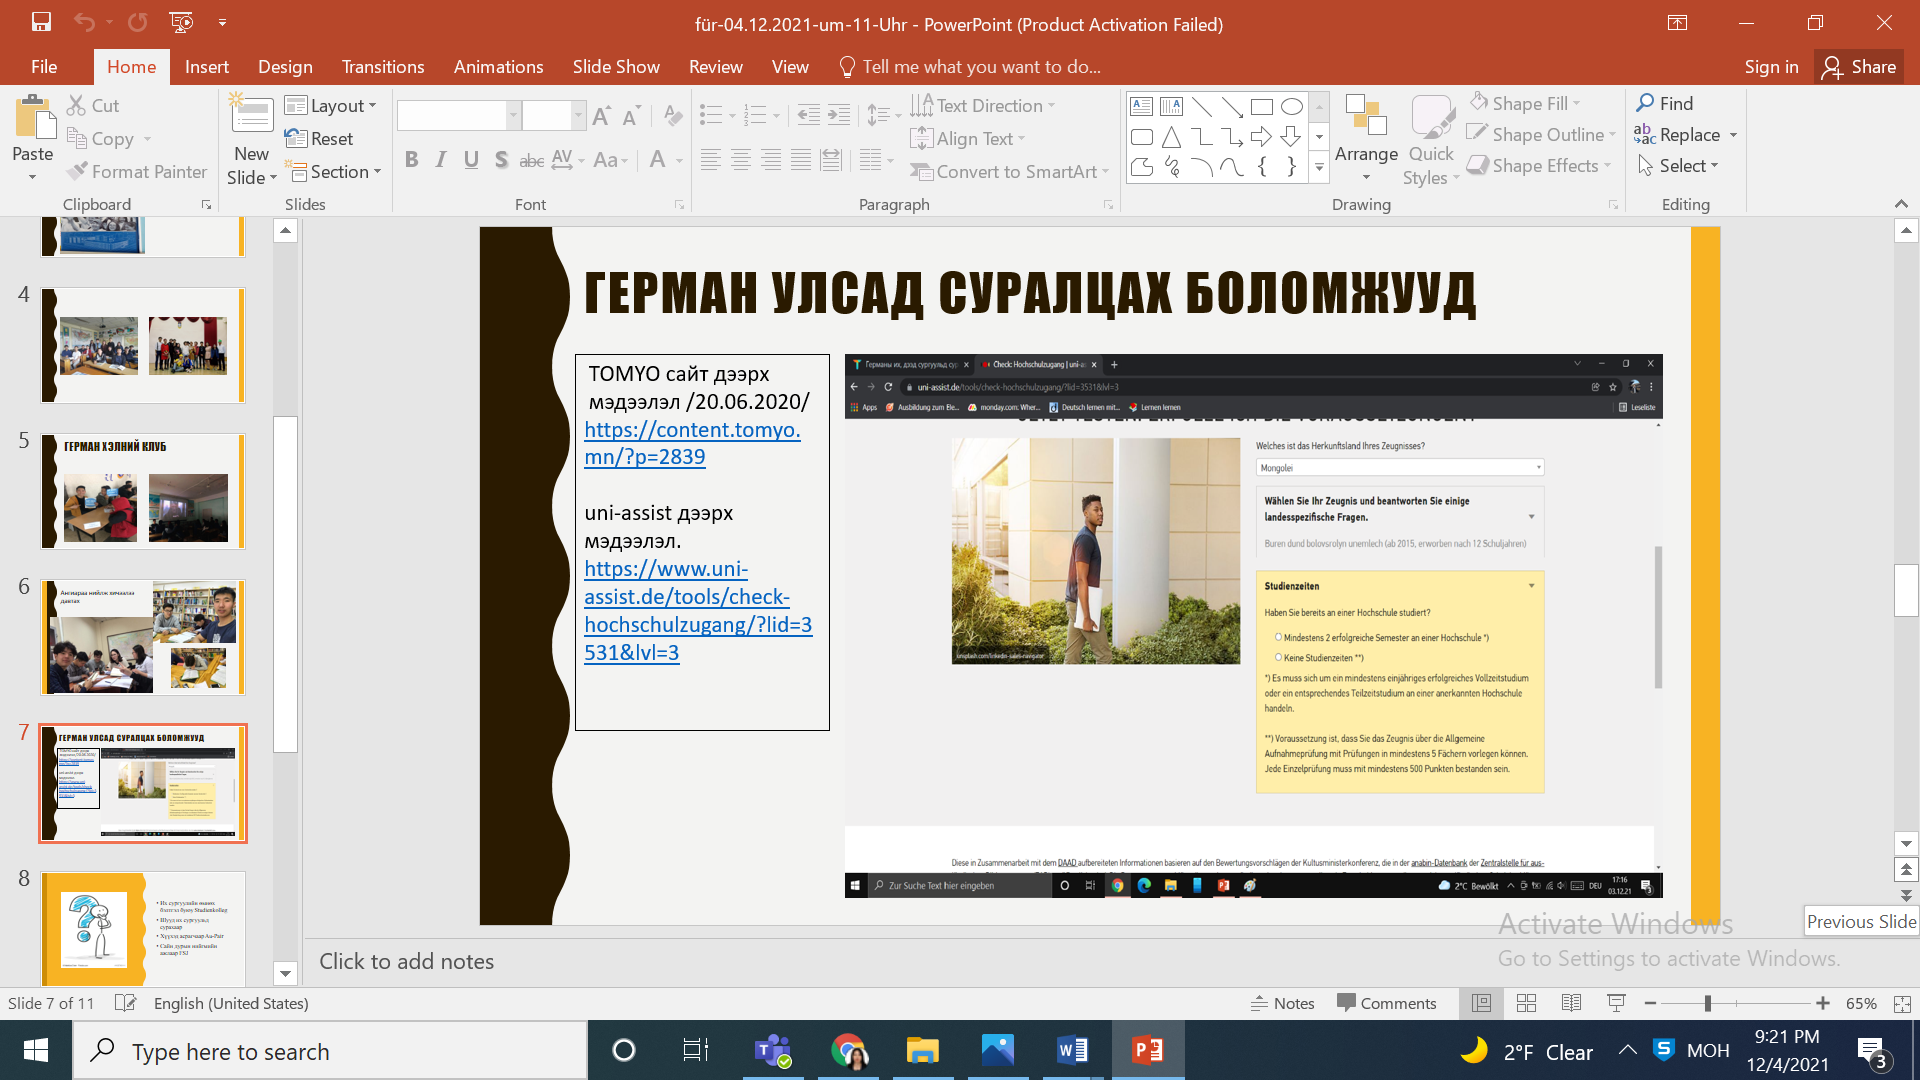Open File Explorer from the taskbar
1920x1080 pixels.
pyautogui.click(x=922, y=1050)
